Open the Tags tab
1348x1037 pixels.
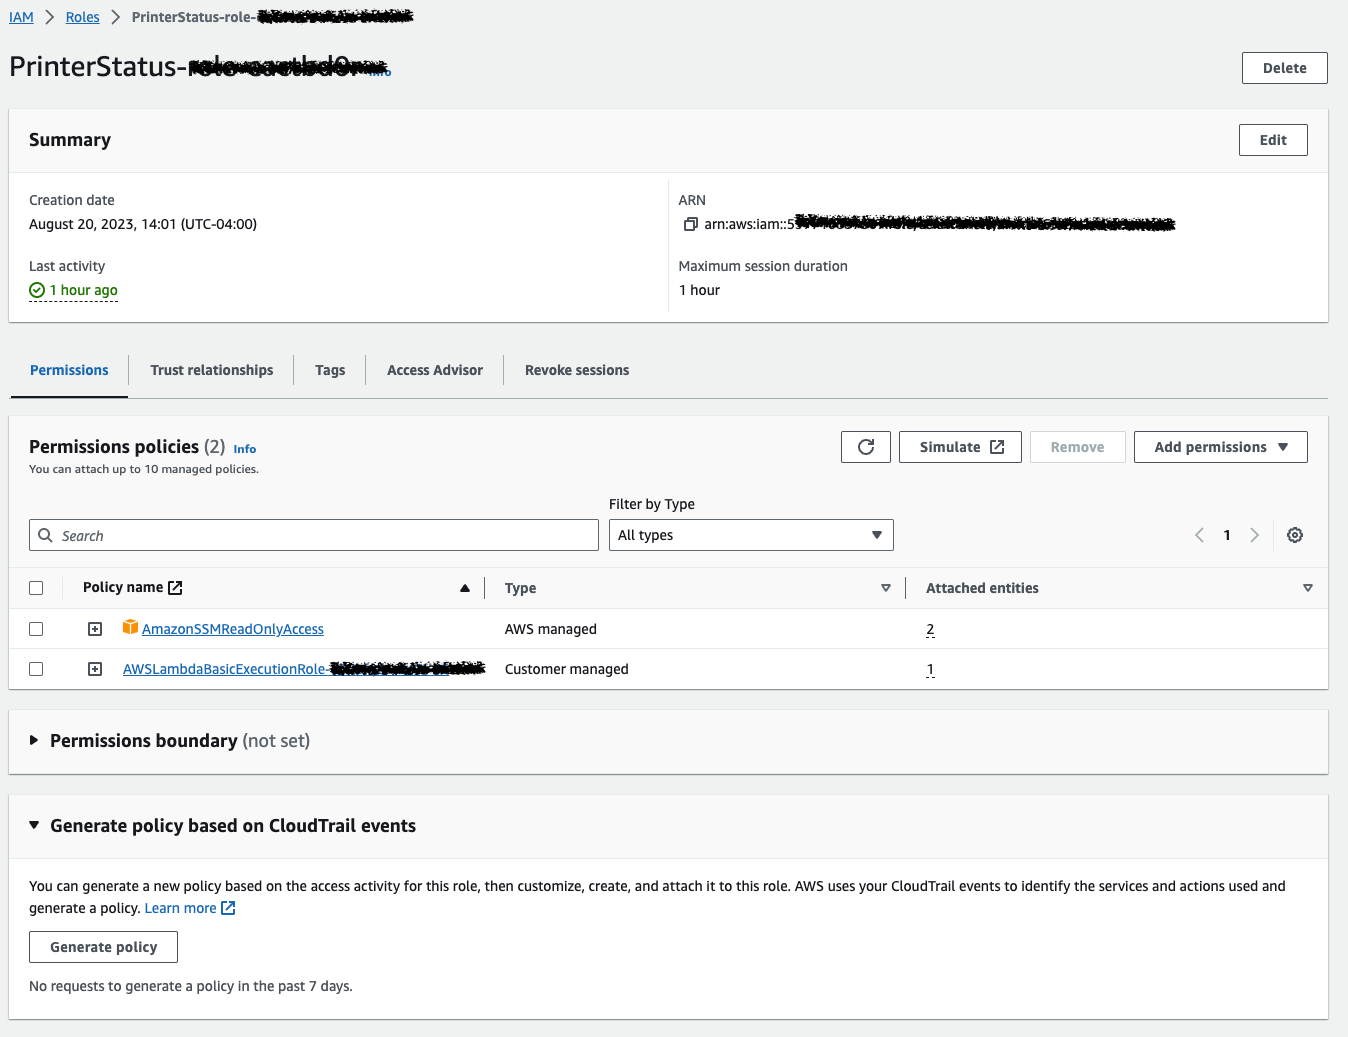point(330,370)
